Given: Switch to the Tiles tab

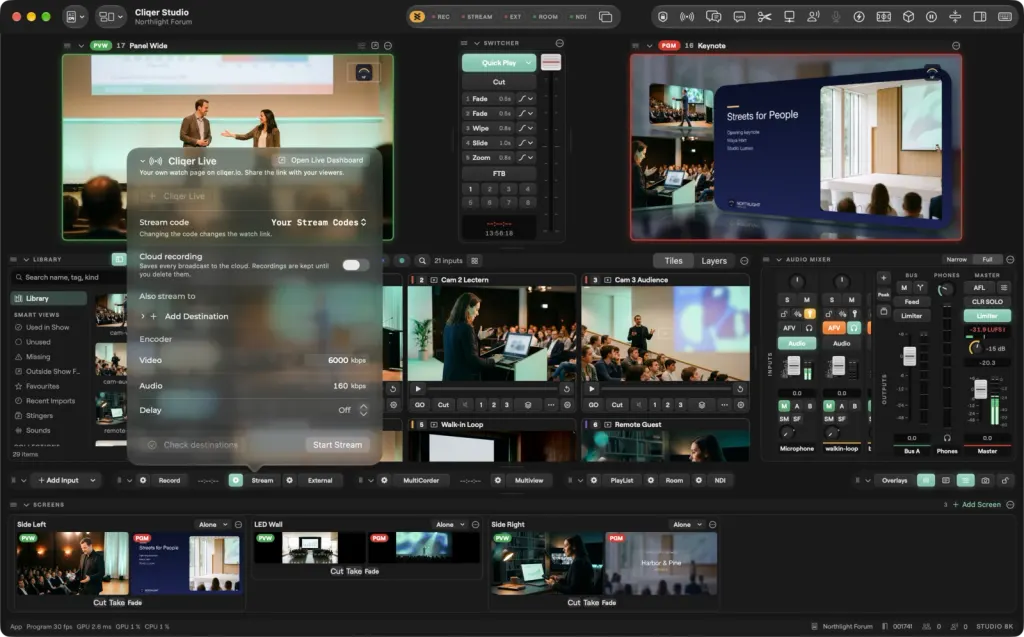Looking at the screenshot, I should [x=673, y=261].
